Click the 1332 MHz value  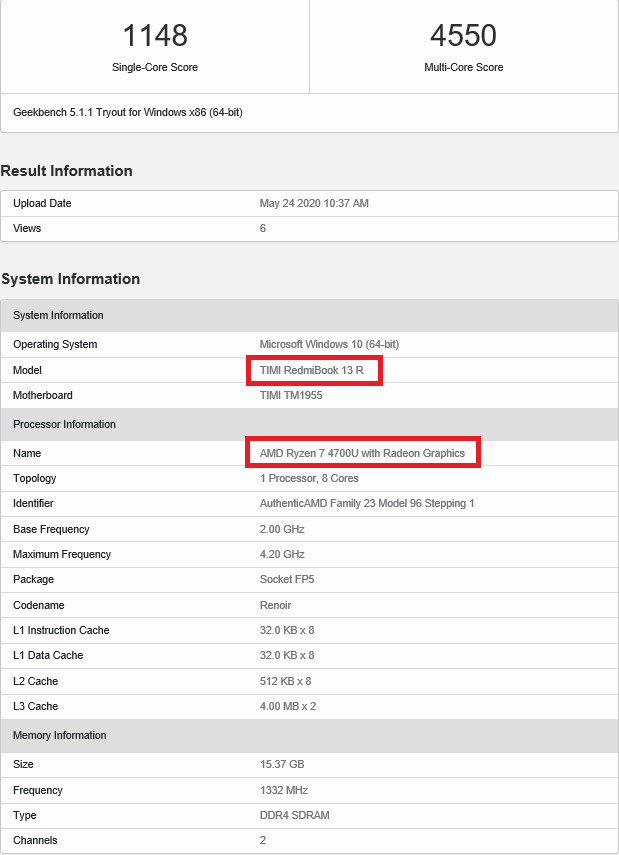pos(284,790)
